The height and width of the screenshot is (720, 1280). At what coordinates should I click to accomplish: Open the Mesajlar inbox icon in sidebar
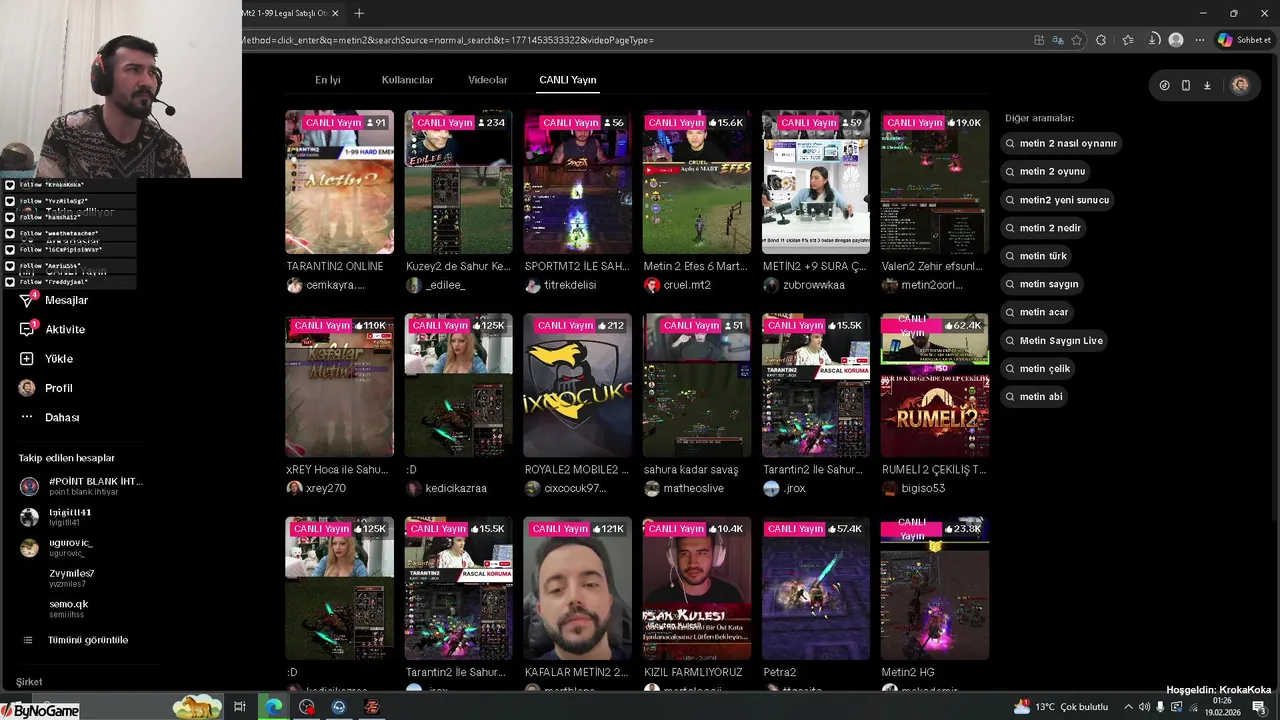coord(27,300)
